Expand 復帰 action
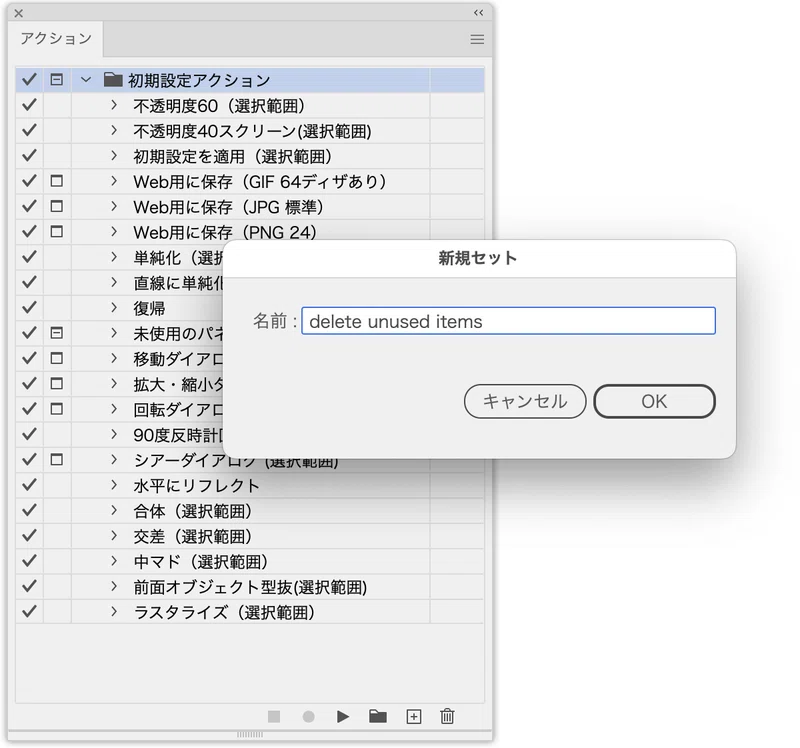Image resolution: width=800 pixels, height=748 pixels. click(x=114, y=308)
